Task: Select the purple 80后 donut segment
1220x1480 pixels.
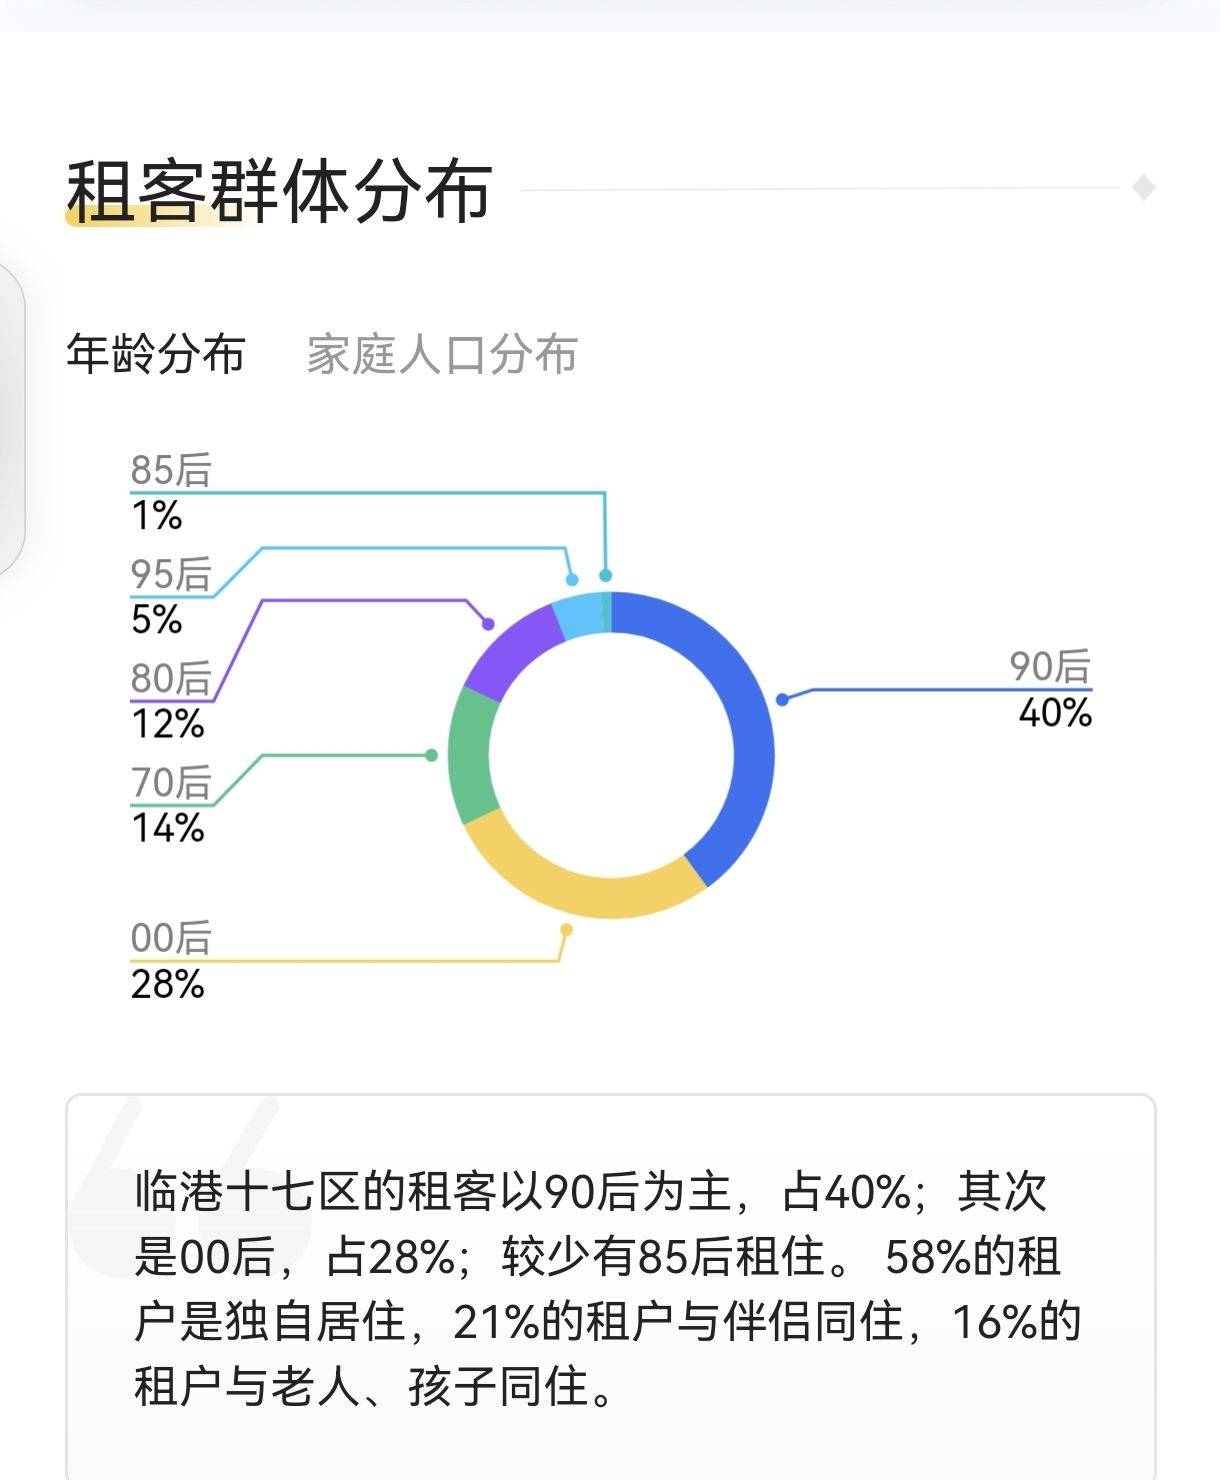Action: pyautogui.click(x=512, y=650)
